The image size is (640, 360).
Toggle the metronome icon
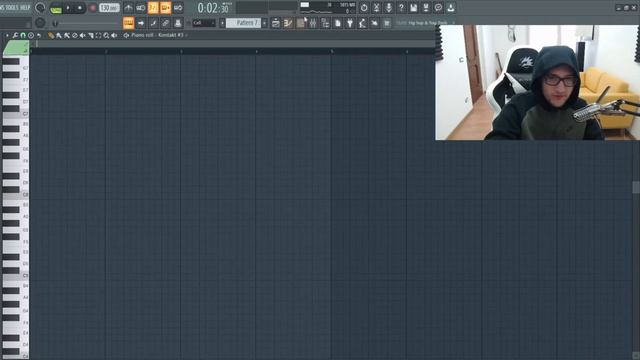(x=128, y=8)
